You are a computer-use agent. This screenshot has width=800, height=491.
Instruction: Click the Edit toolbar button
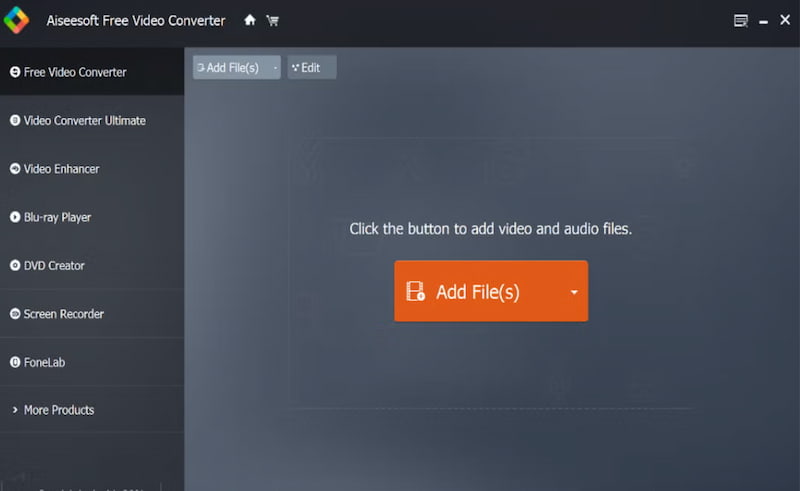click(312, 67)
